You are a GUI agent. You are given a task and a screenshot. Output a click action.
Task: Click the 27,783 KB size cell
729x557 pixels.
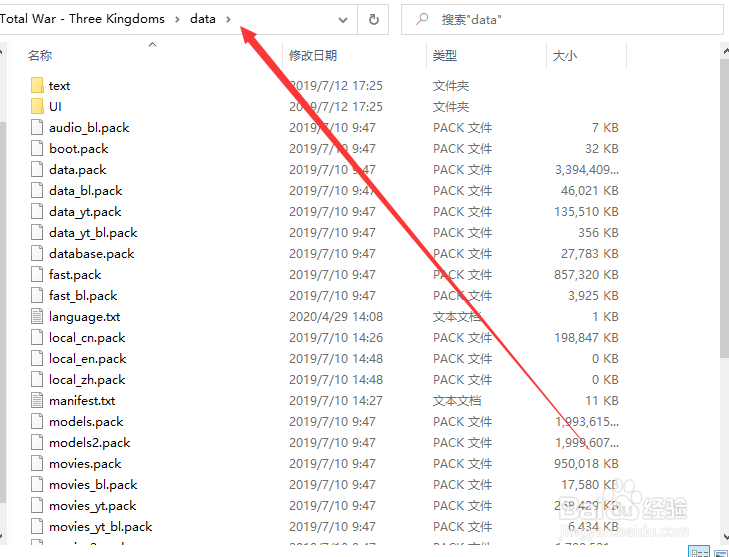click(590, 253)
